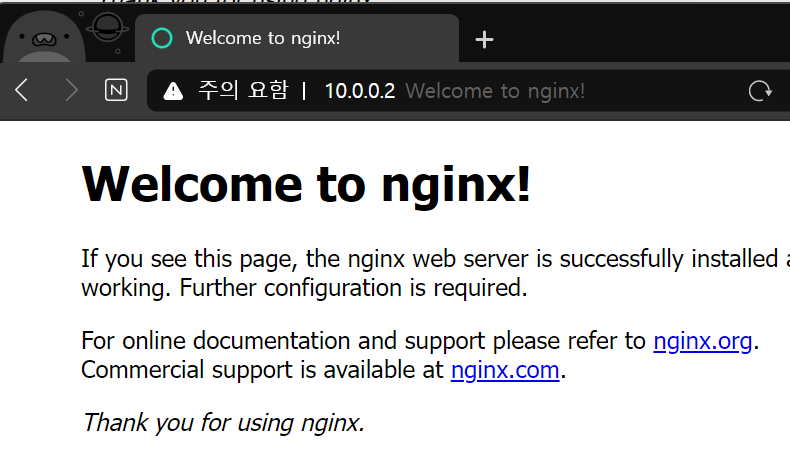
Task: Click the security warning triangle icon
Action: 173,91
